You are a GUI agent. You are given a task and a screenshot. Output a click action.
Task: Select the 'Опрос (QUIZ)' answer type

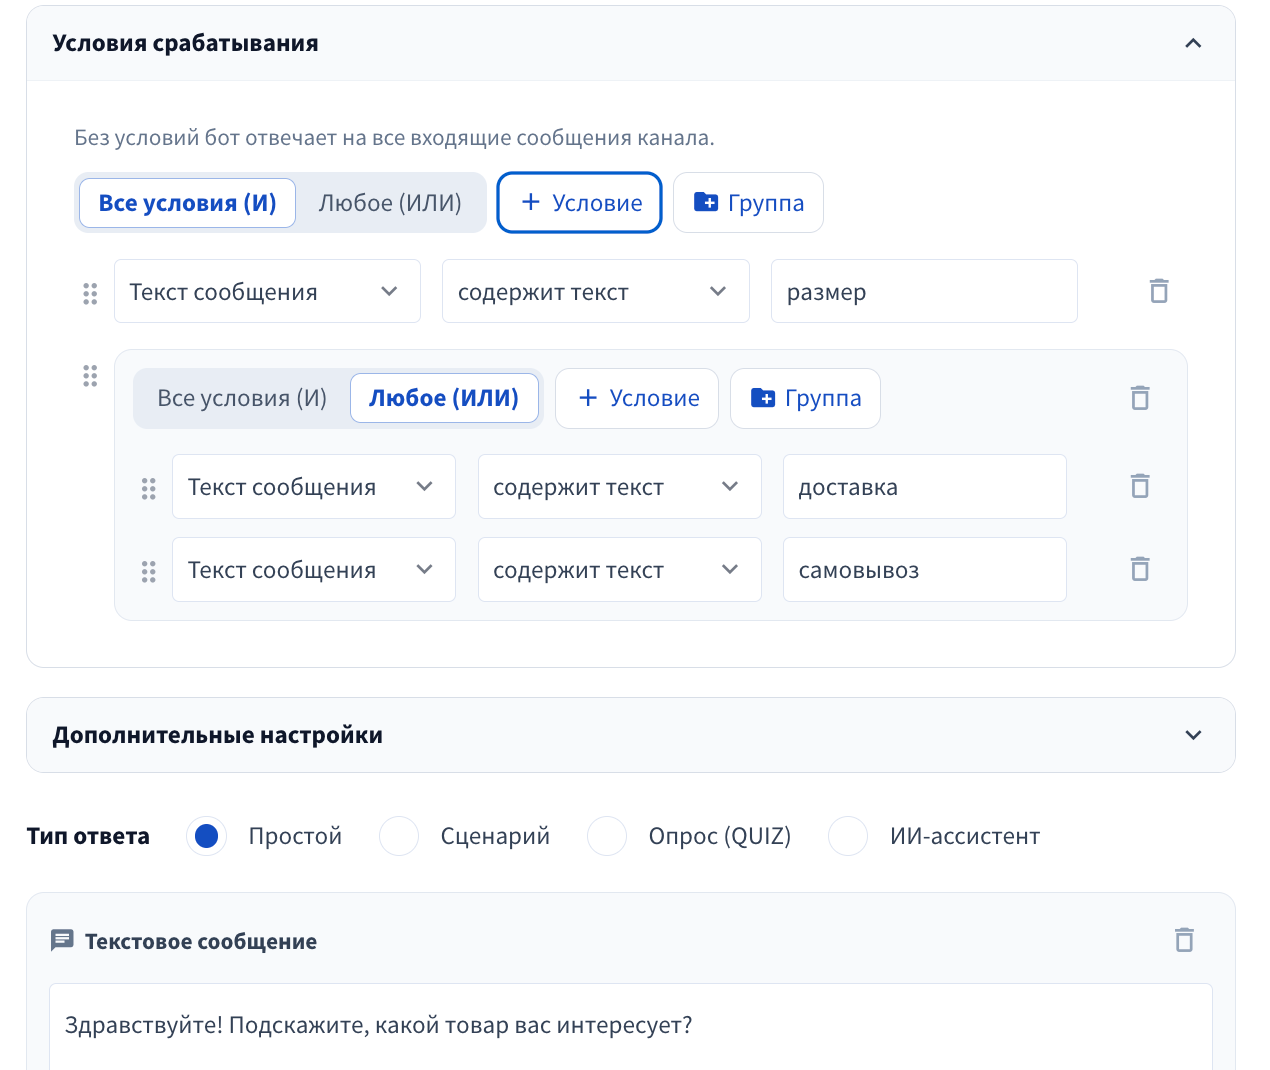607,836
